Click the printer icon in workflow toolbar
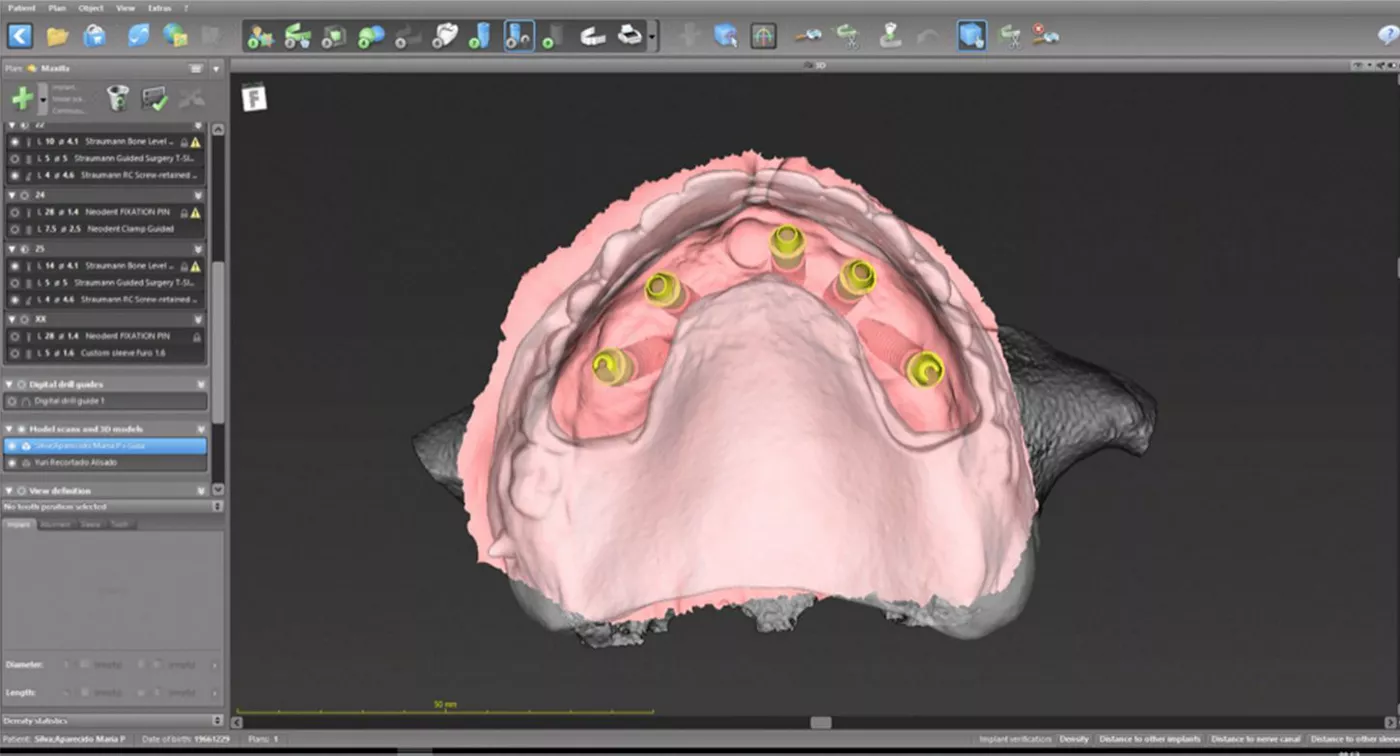This screenshot has width=1400, height=756. [x=629, y=37]
